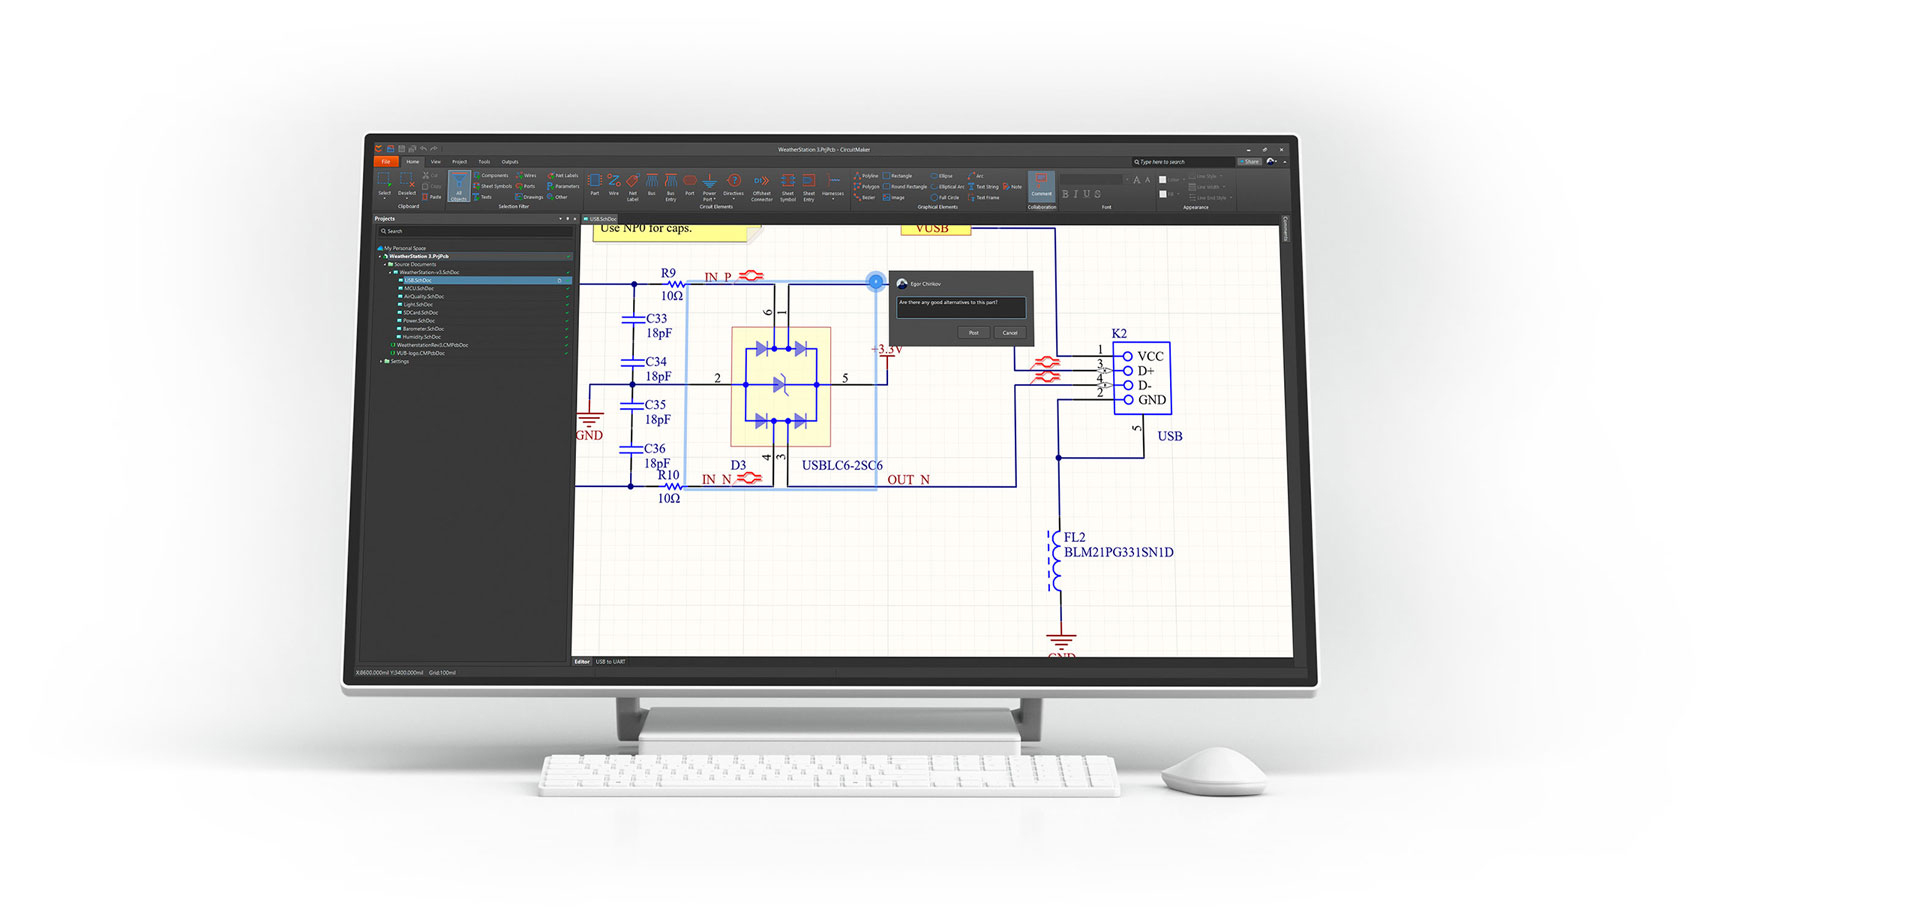This screenshot has width=1920, height=920.
Task: Place a Part from the ribbon
Action: point(595,182)
